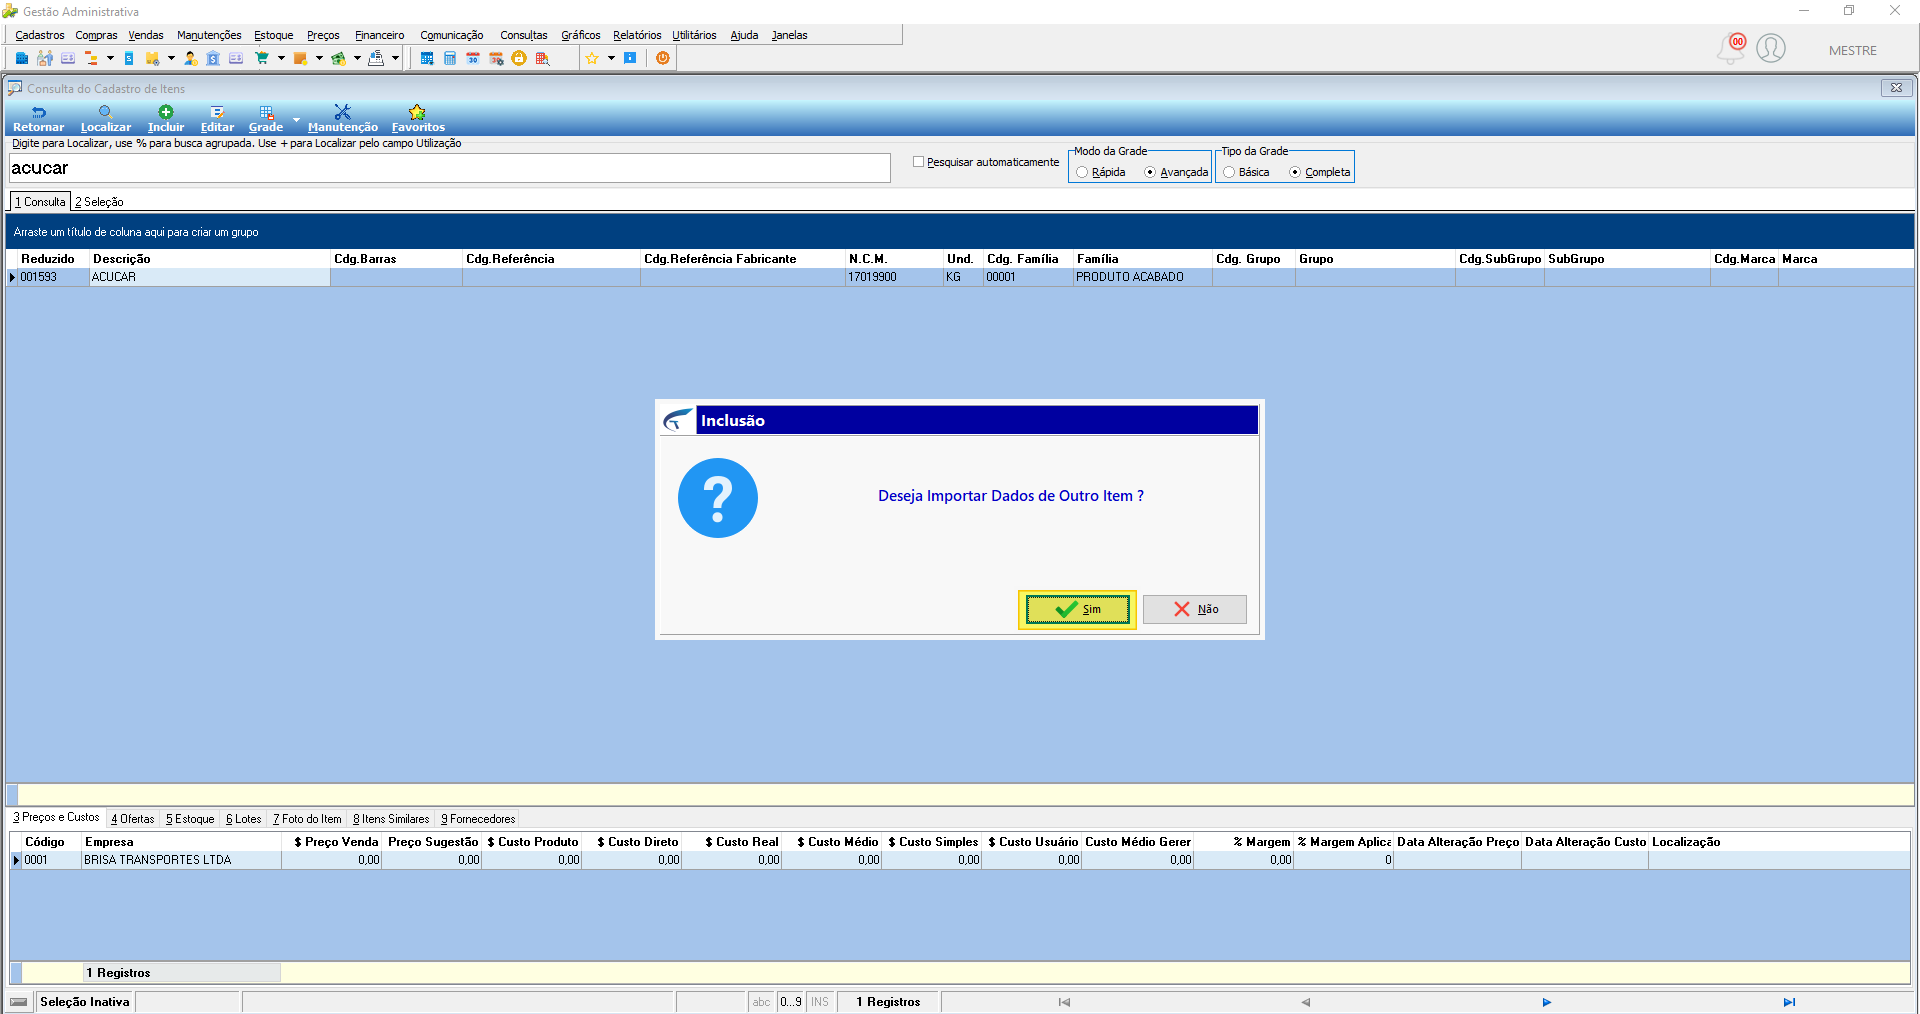Go to next record arrow
1920x1014 pixels.
click(x=1547, y=1002)
